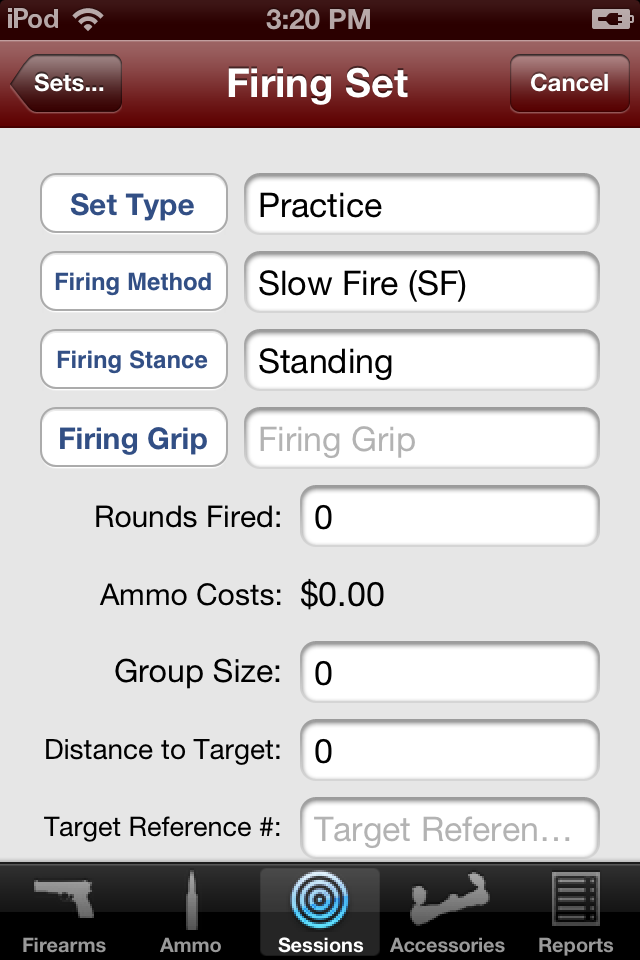
Task: Edit the Rounds Fired value
Action: point(449,516)
